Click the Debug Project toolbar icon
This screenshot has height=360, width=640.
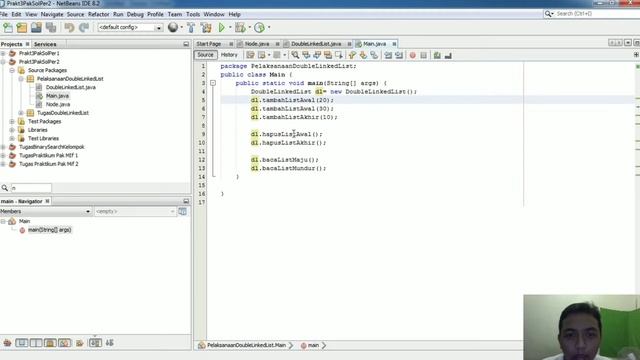pos(240,27)
